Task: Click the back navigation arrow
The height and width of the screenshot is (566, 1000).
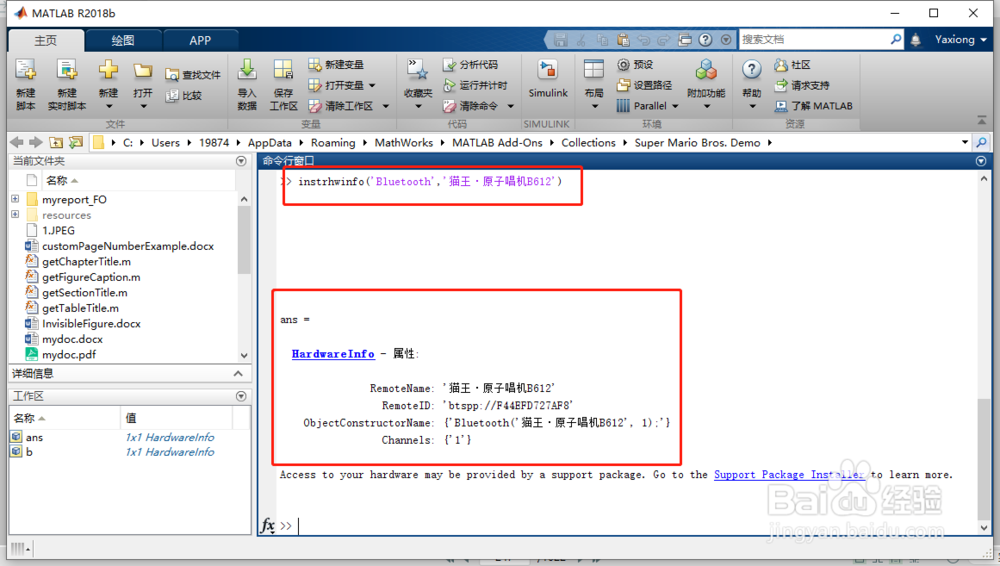Action: 17,142
